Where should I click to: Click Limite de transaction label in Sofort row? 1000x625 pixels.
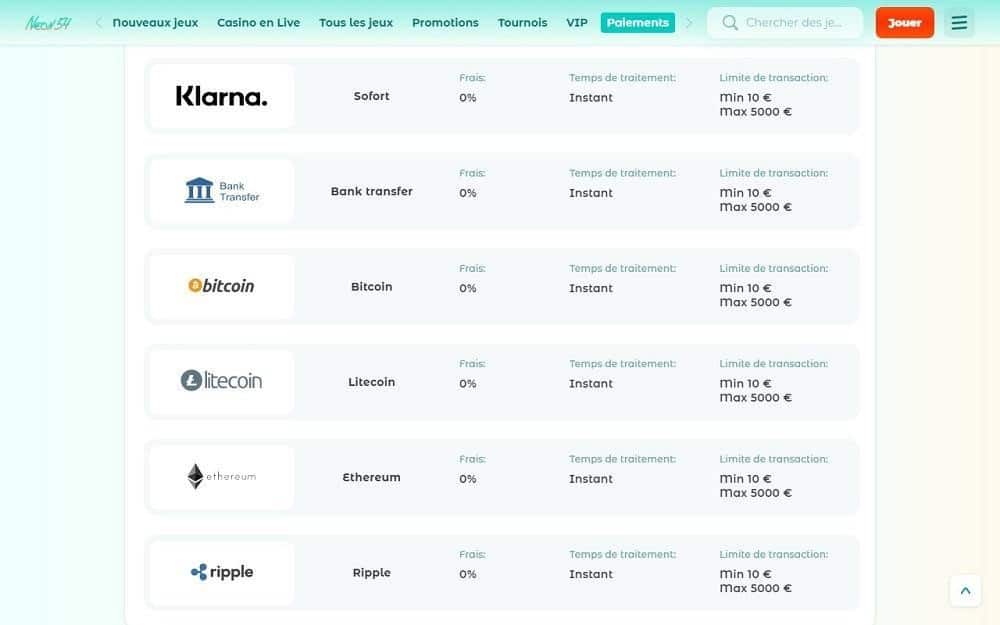774,78
